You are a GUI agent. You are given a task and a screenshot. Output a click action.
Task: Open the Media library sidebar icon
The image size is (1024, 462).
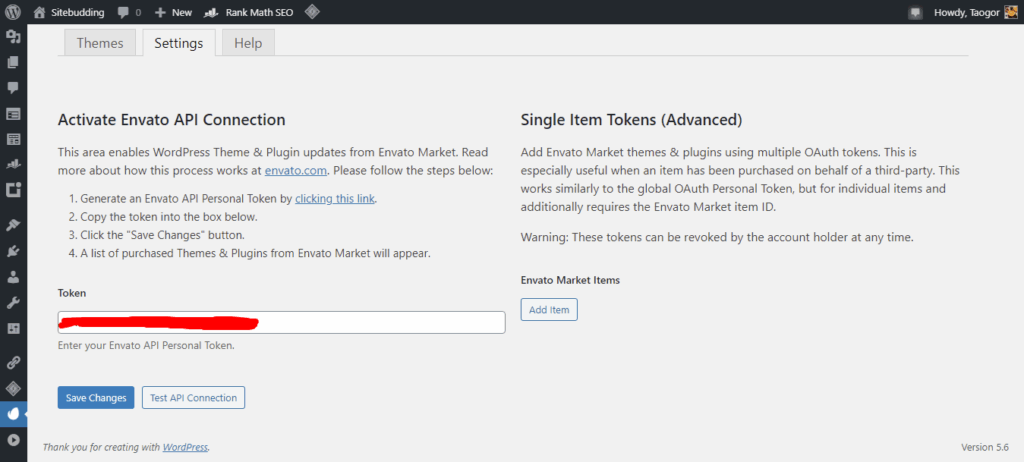click(13, 37)
